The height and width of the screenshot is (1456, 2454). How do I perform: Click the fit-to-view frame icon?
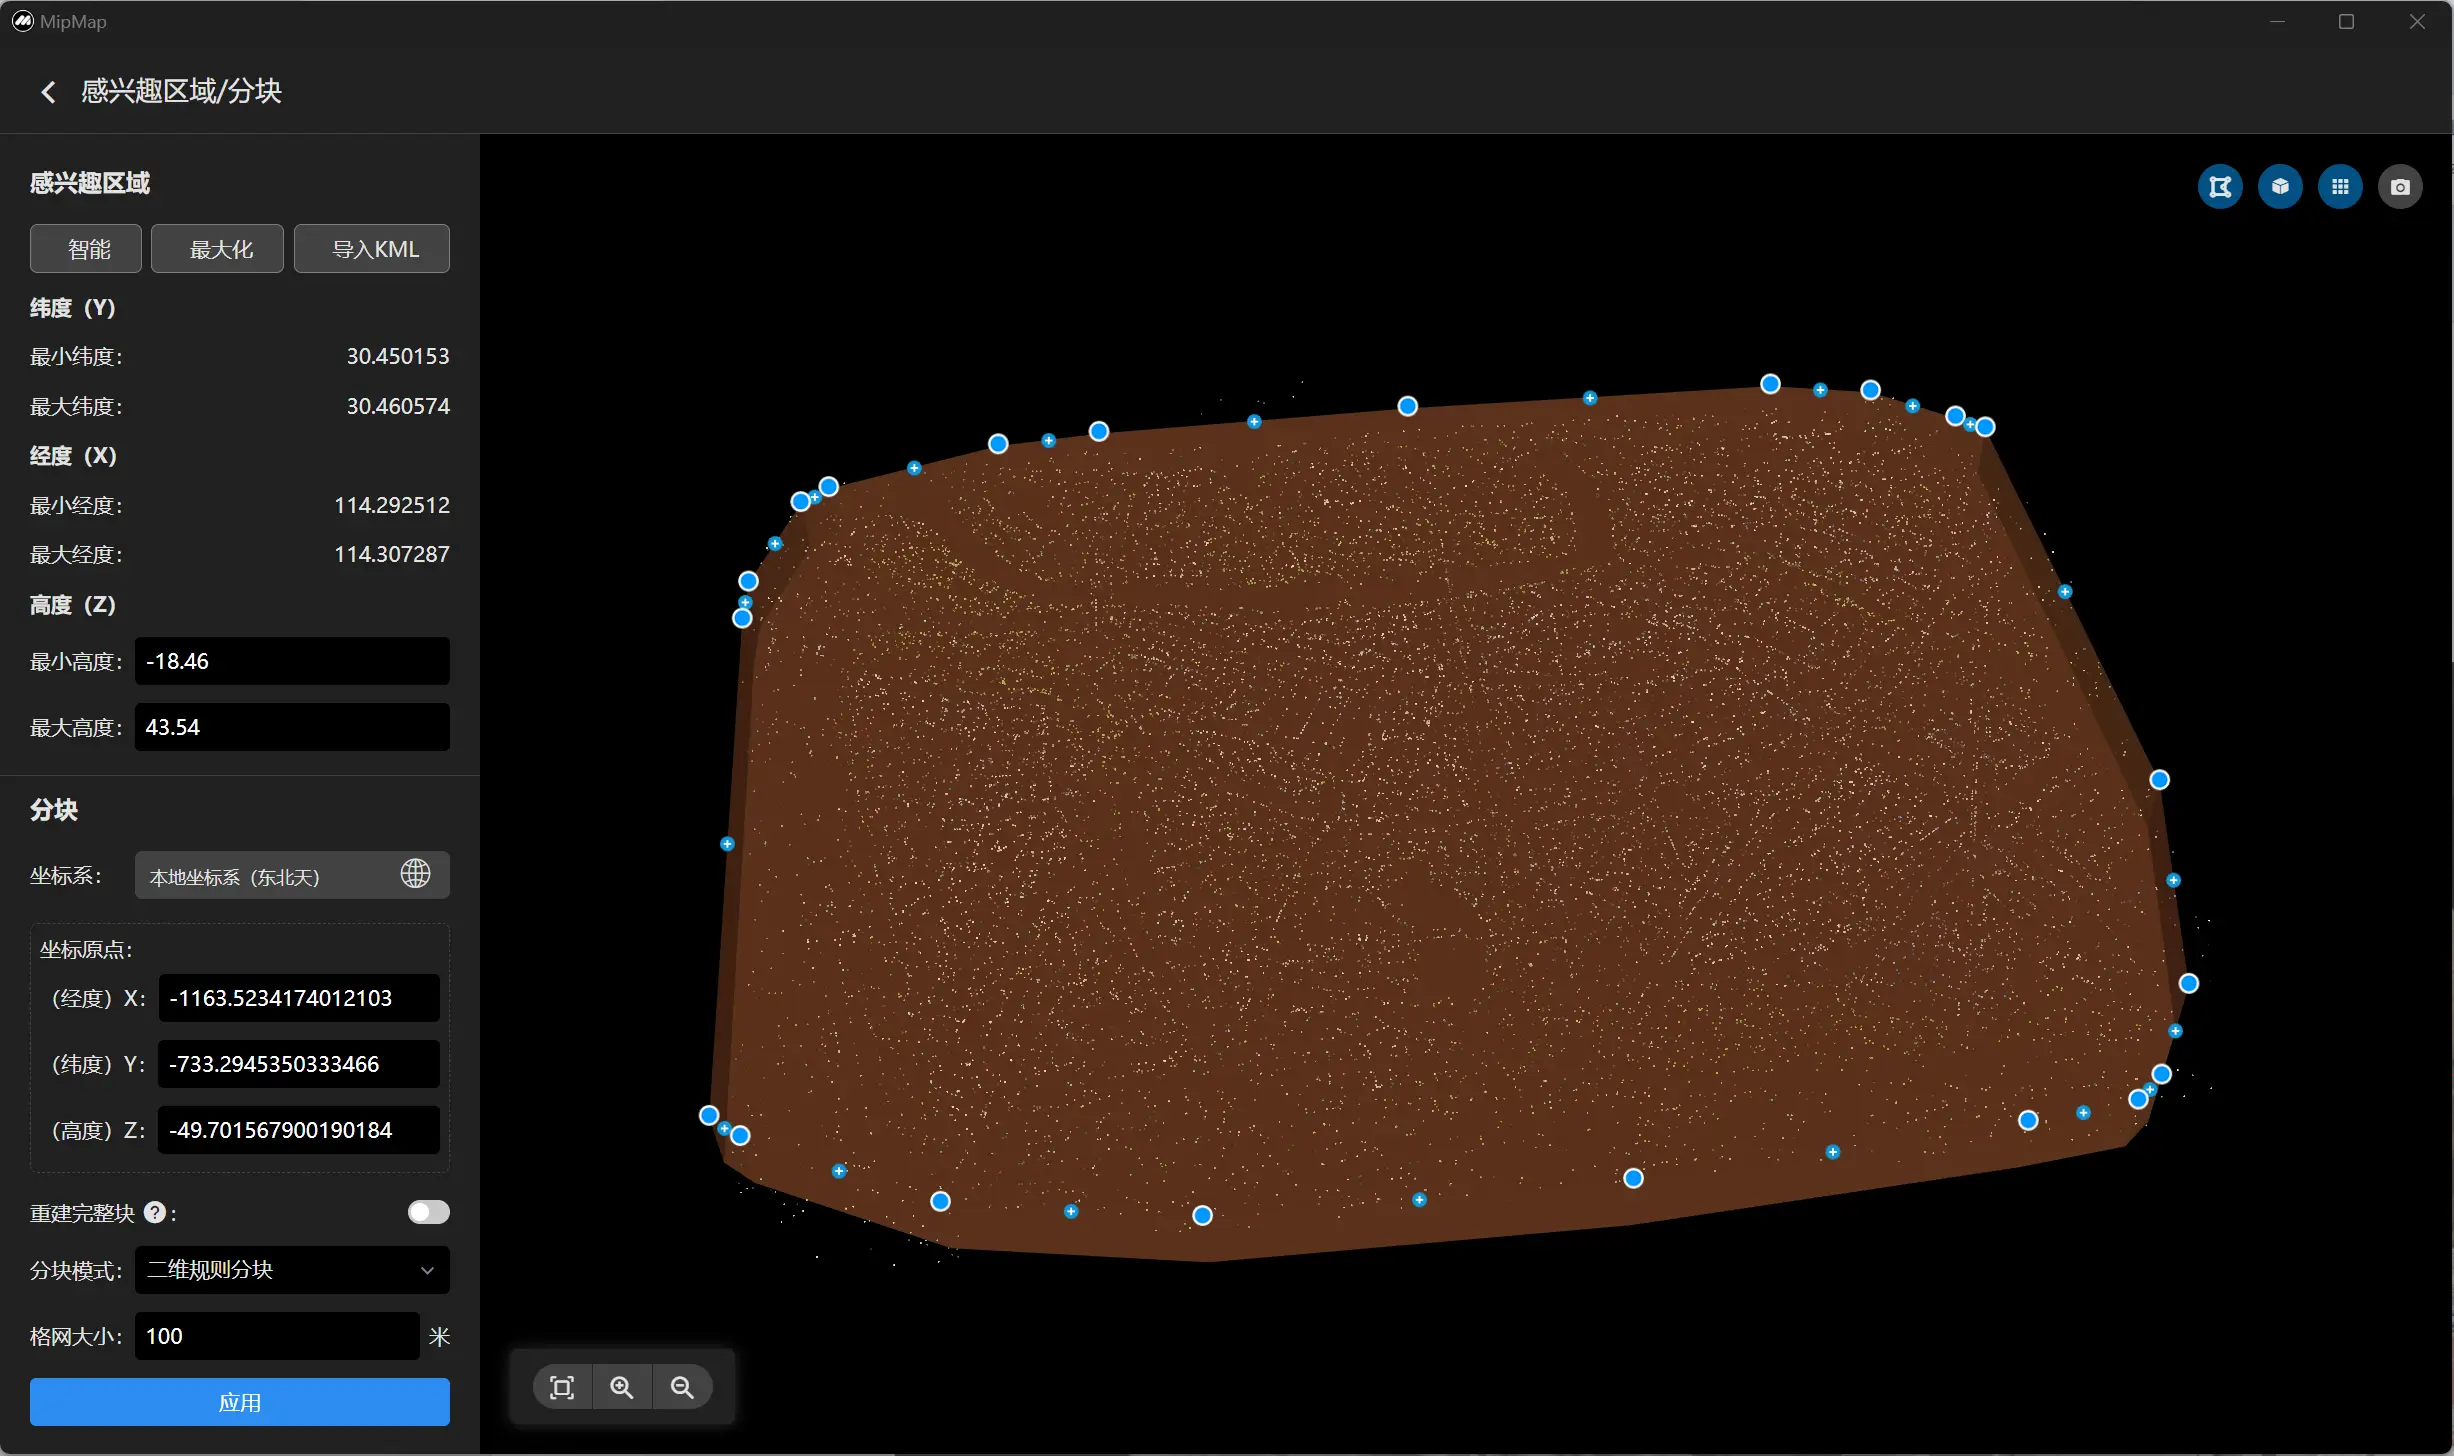point(562,1387)
